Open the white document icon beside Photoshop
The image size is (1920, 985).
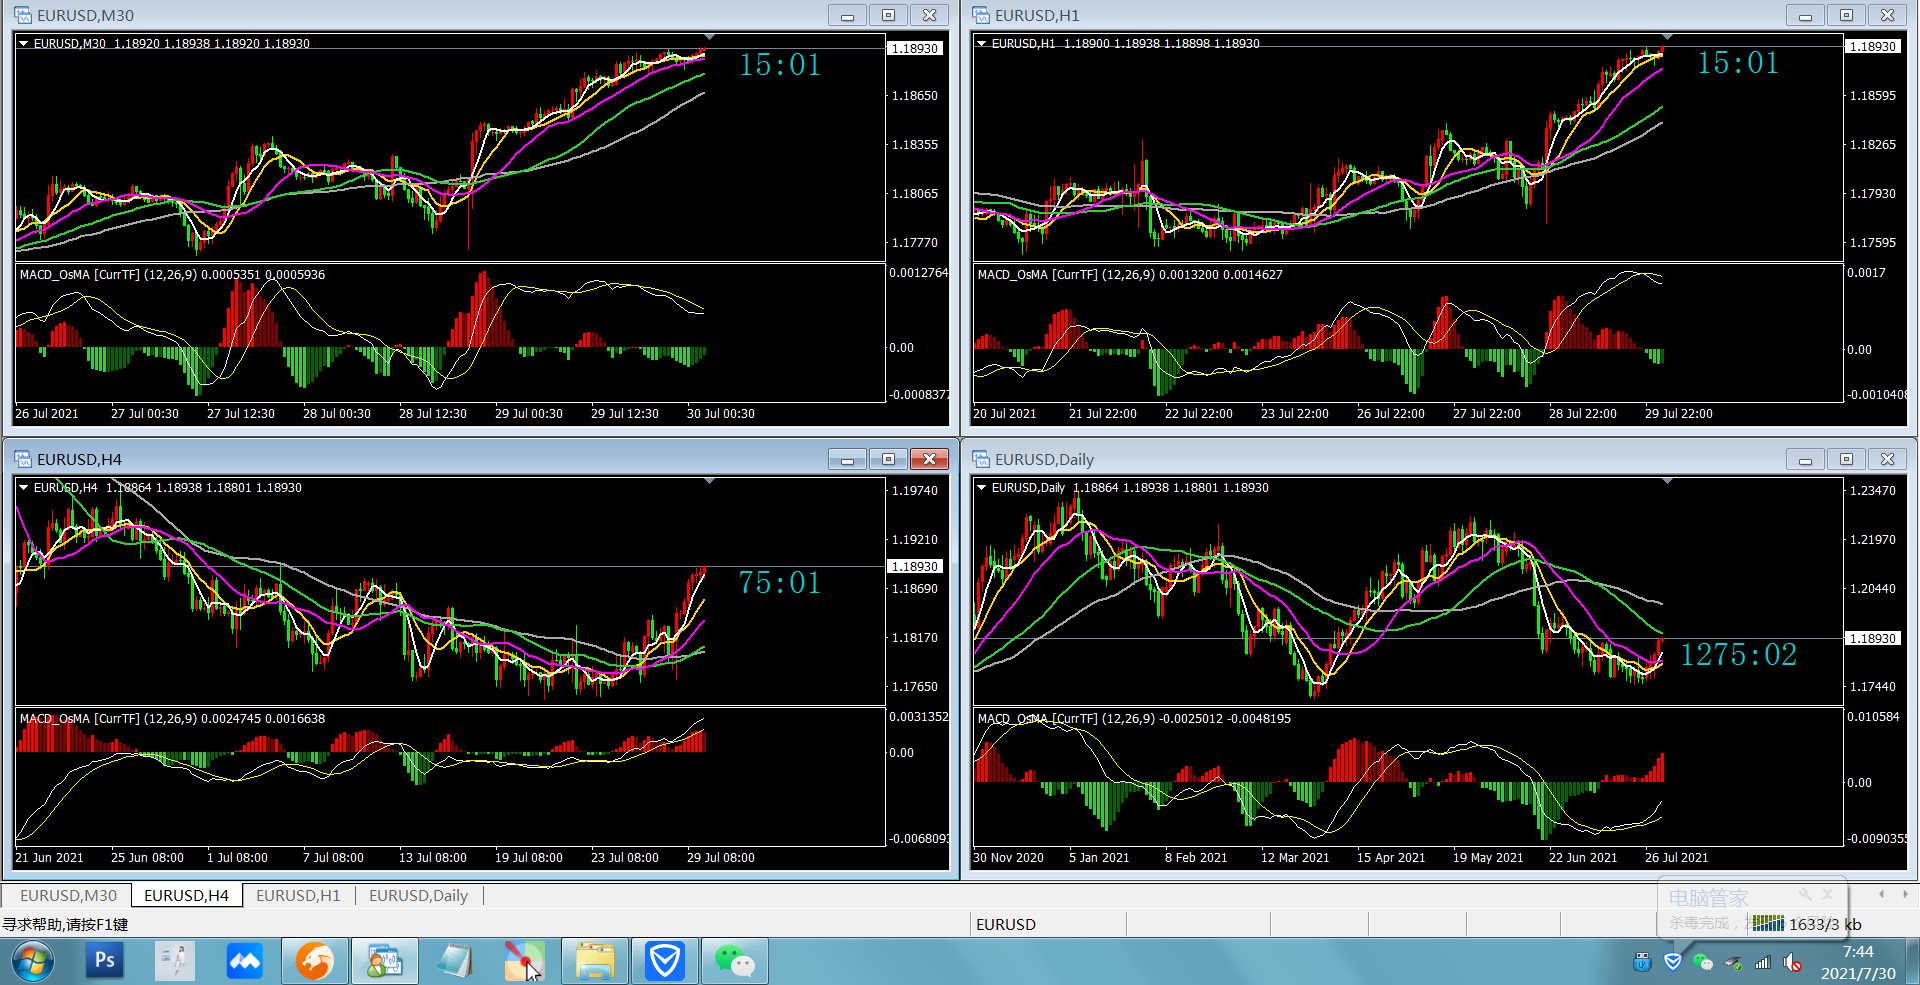[x=175, y=961]
